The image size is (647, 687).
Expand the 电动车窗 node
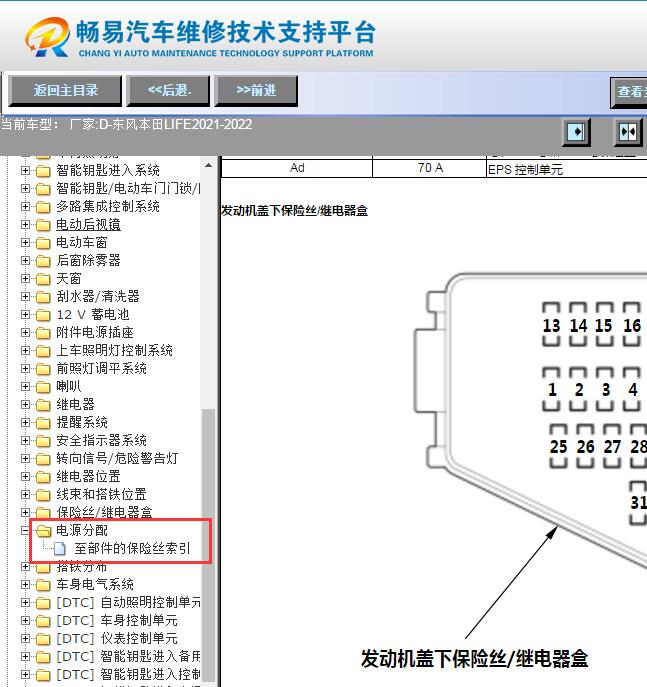coord(25,242)
